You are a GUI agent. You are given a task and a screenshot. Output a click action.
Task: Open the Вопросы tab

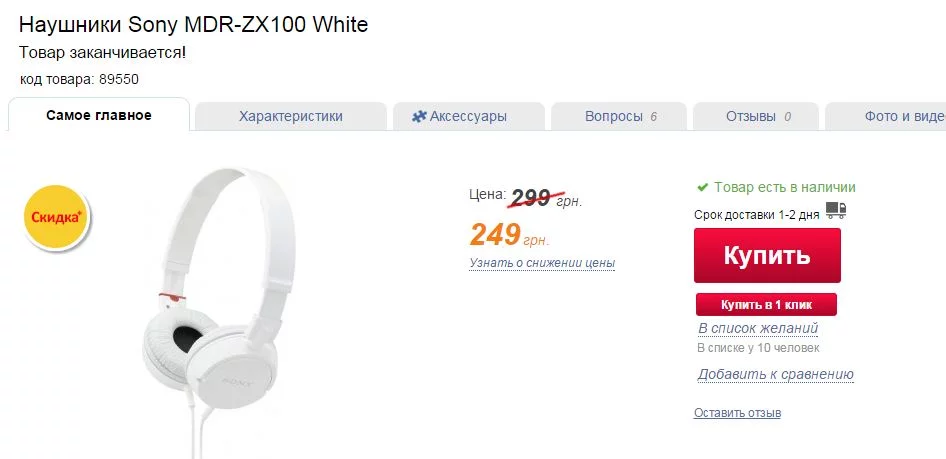pyautogui.click(x=619, y=116)
